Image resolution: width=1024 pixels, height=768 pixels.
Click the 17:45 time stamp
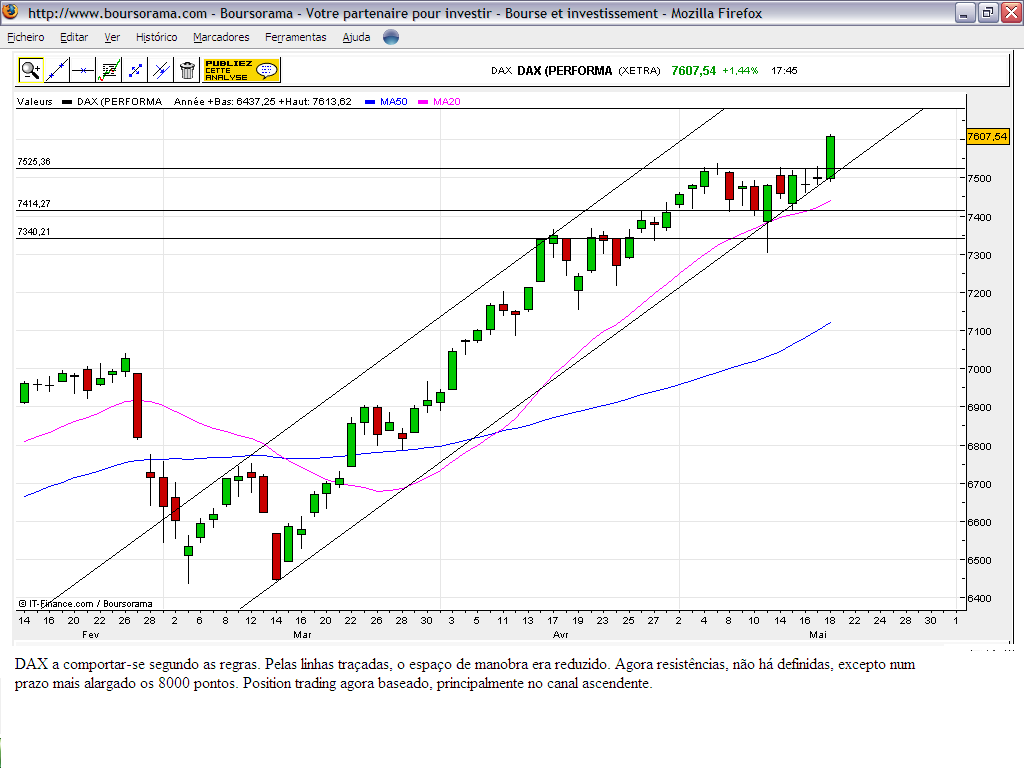784,71
